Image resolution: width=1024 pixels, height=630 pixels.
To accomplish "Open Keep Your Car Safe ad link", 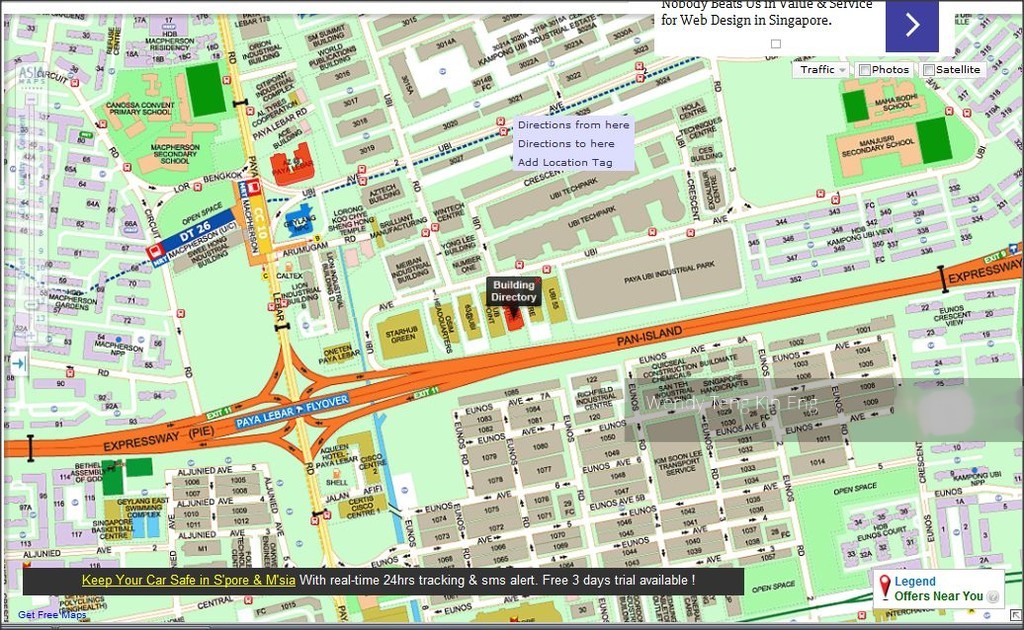I will point(188,580).
